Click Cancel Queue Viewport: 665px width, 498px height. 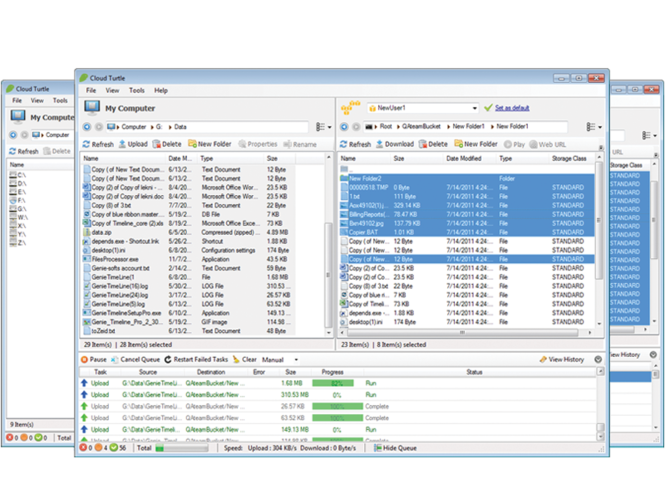point(139,359)
